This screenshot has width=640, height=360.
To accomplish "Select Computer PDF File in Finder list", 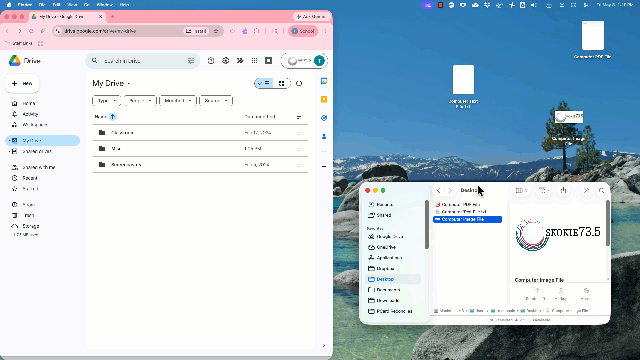I will [x=467, y=204].
